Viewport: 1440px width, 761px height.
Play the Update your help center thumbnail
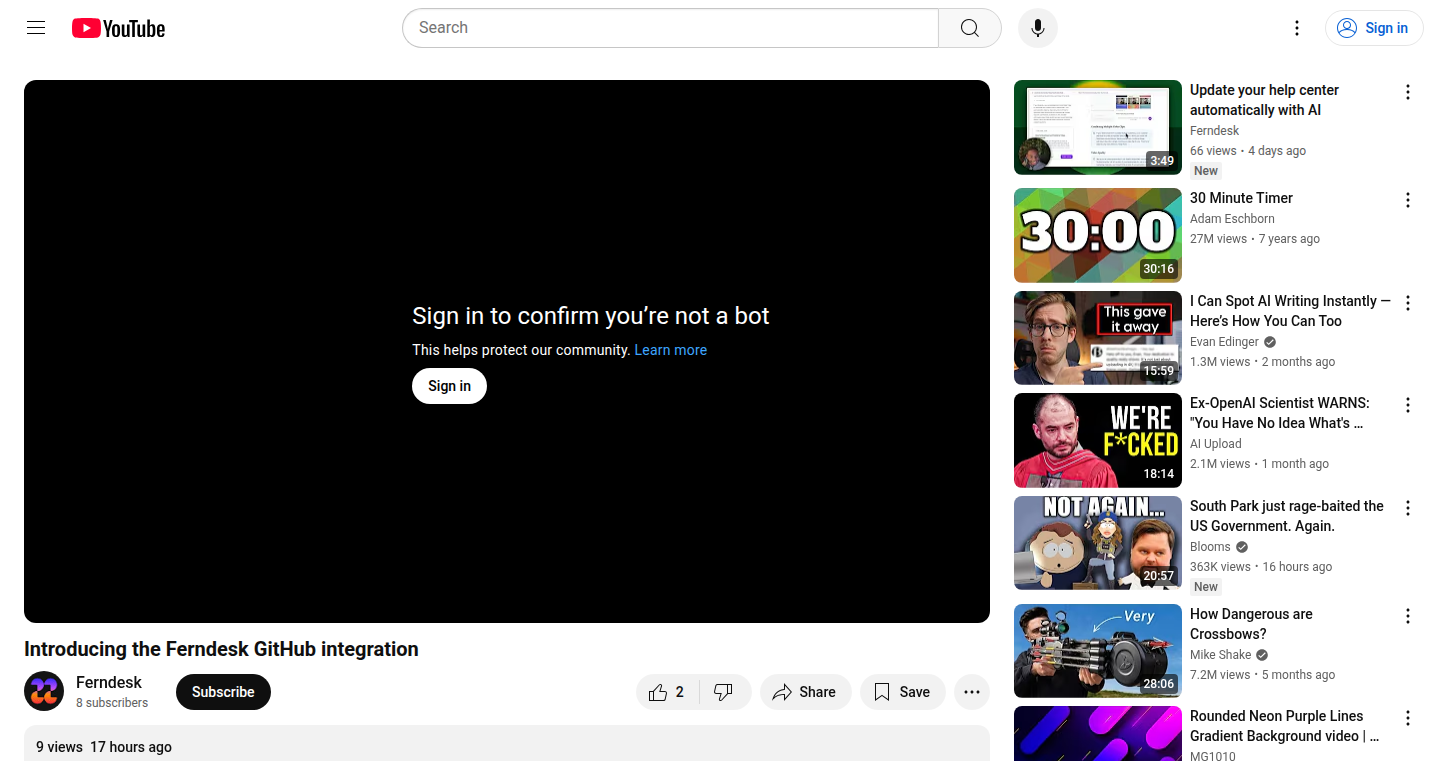pos(1098,127)
